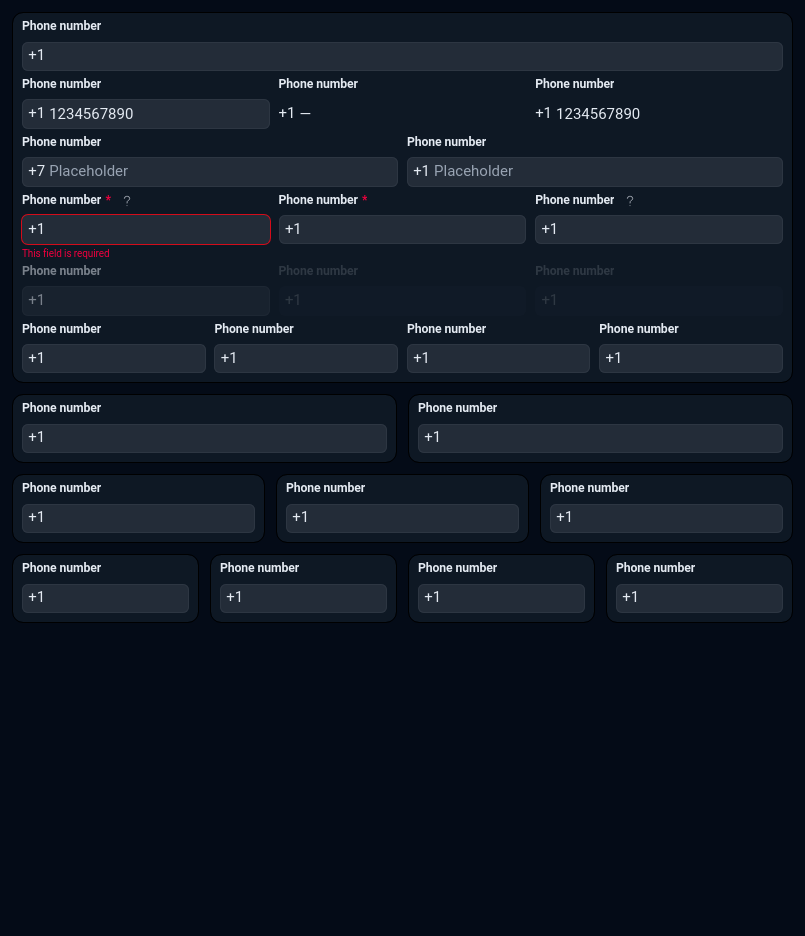
Task: Click the rightmost input in the main panel's four-field row
Action: click(x=690, y=358)
